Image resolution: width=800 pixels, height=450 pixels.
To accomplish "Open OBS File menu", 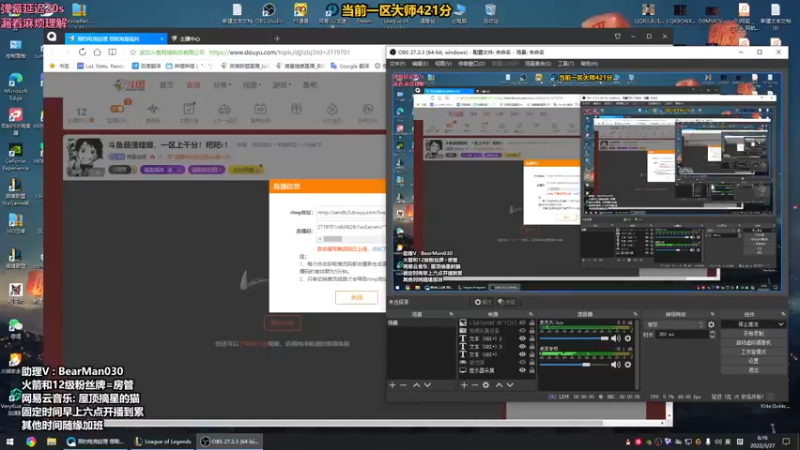I will click(397, 64).
